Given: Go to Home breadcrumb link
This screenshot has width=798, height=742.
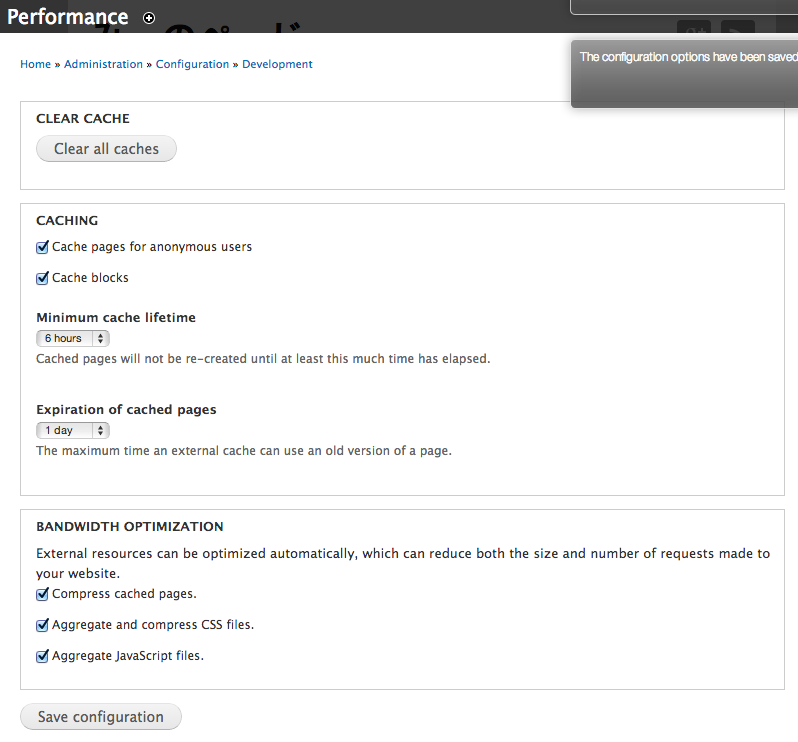Looking at the screenshot, I should pos(35,64).
